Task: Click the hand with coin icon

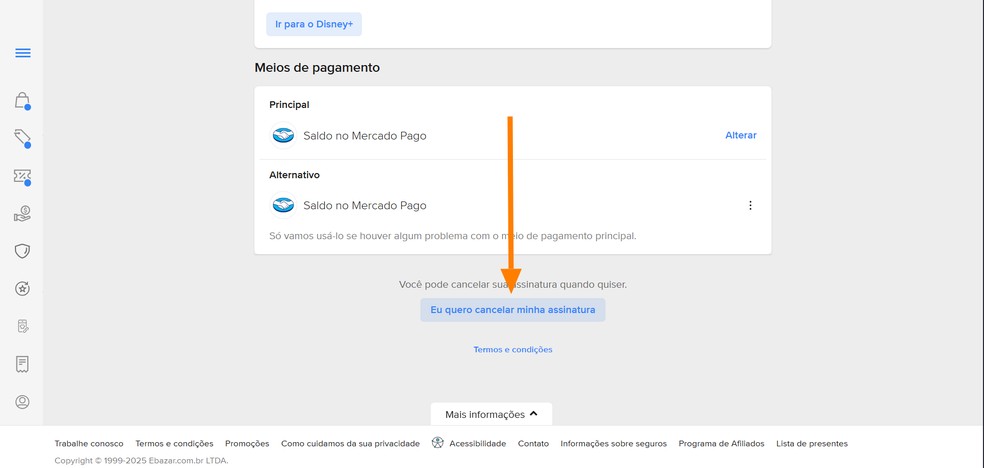Action: (22, 214)
